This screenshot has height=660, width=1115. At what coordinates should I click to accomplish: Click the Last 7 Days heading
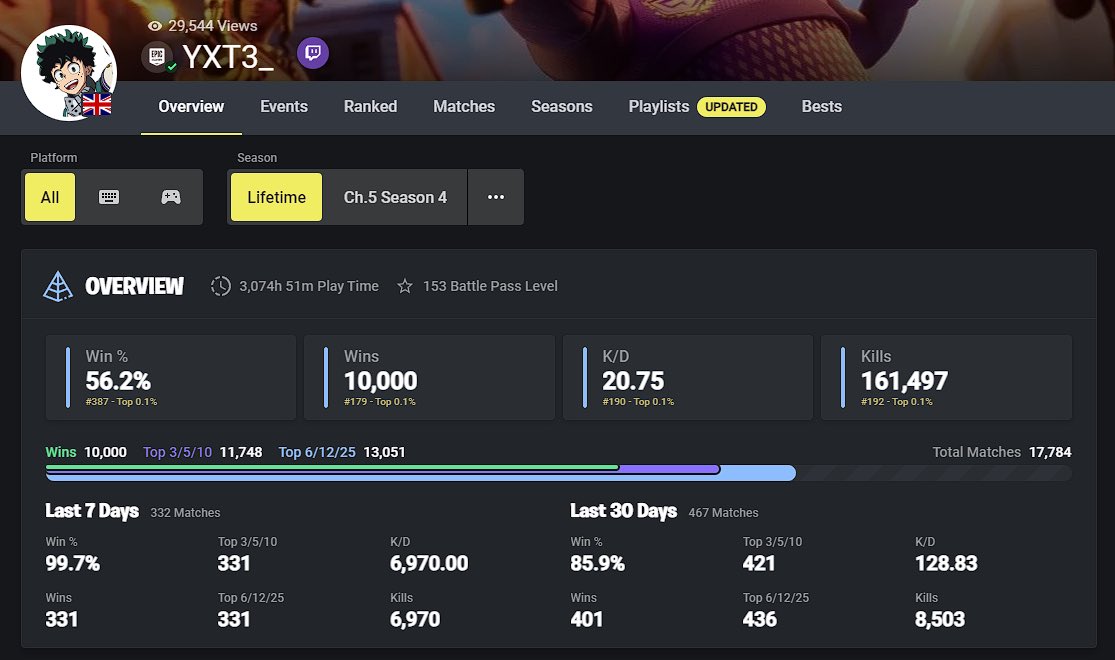tap(92, 511)
